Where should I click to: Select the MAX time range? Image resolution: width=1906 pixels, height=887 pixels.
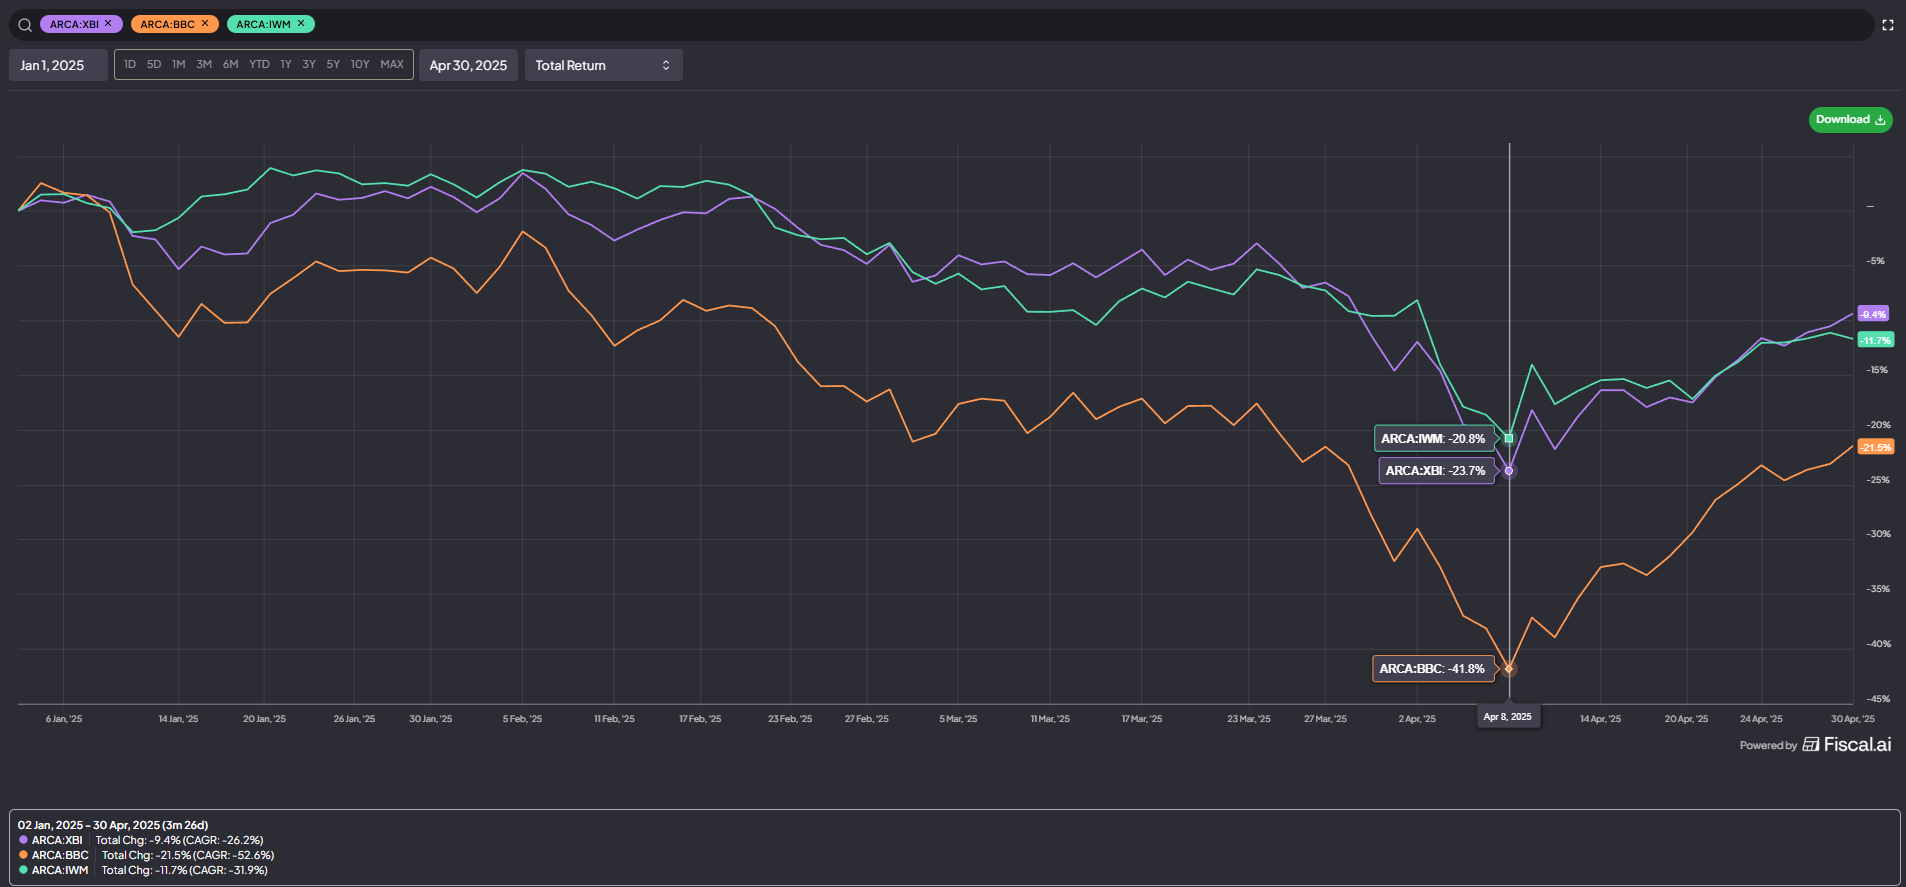pos(392,64)
